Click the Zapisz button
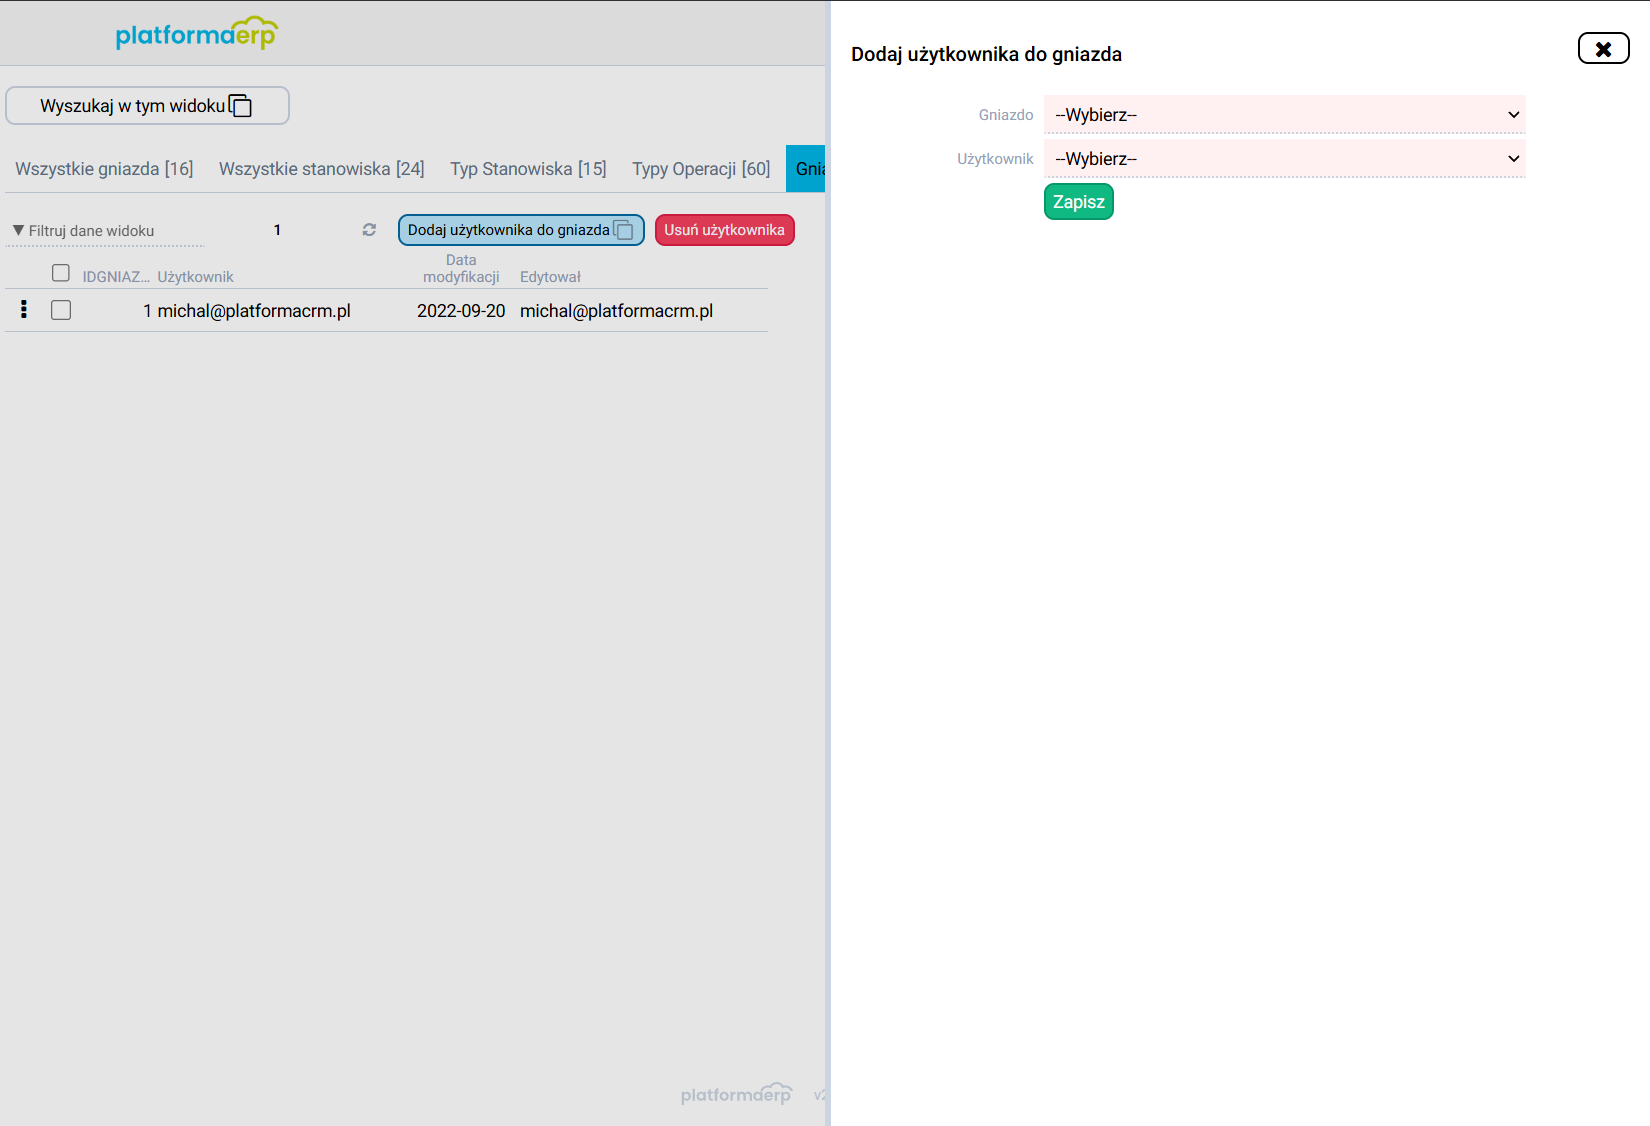This screenshot has height=1126, width=1650. [x=1079, y=202]
